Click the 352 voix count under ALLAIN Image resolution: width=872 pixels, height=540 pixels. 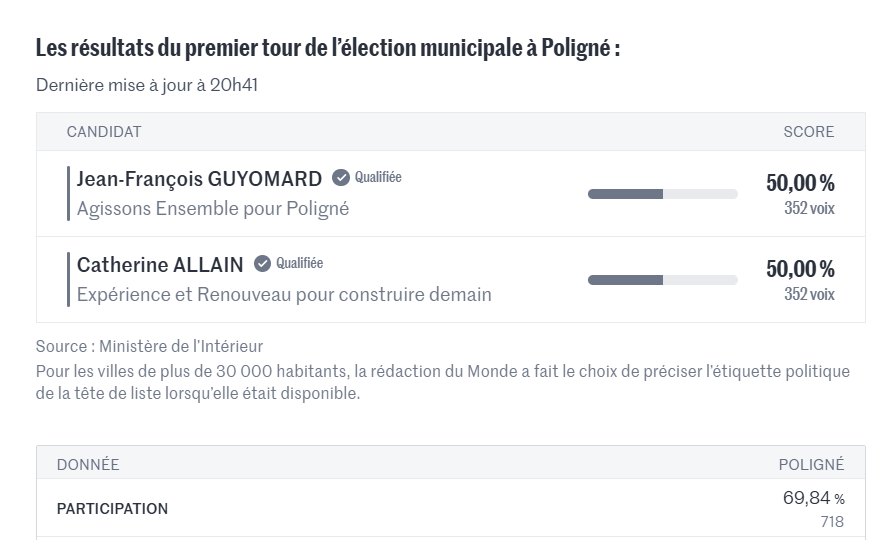[x=809, y=294]
